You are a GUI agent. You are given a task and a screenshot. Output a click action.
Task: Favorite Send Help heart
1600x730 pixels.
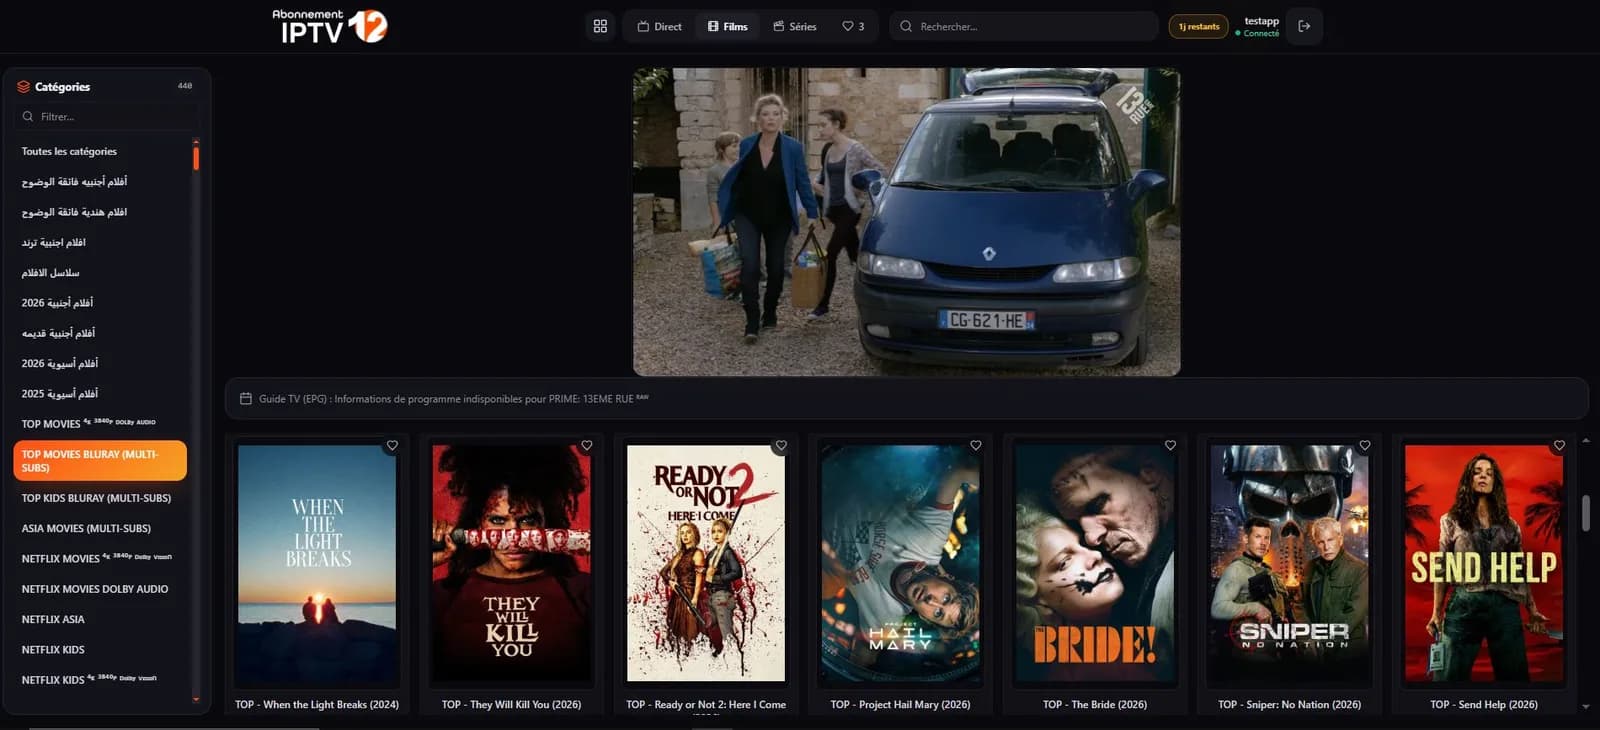point(1559,446)
